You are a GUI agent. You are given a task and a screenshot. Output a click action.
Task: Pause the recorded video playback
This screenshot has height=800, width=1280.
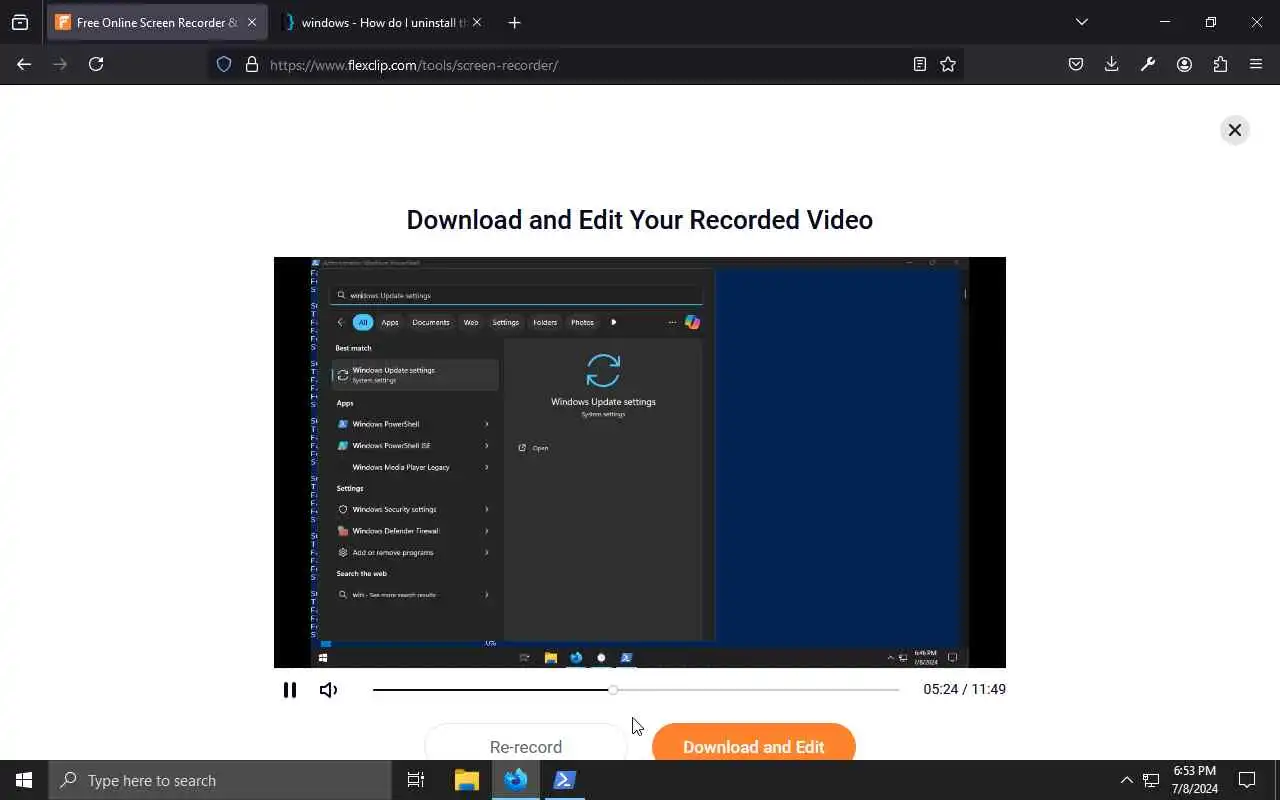290,690
